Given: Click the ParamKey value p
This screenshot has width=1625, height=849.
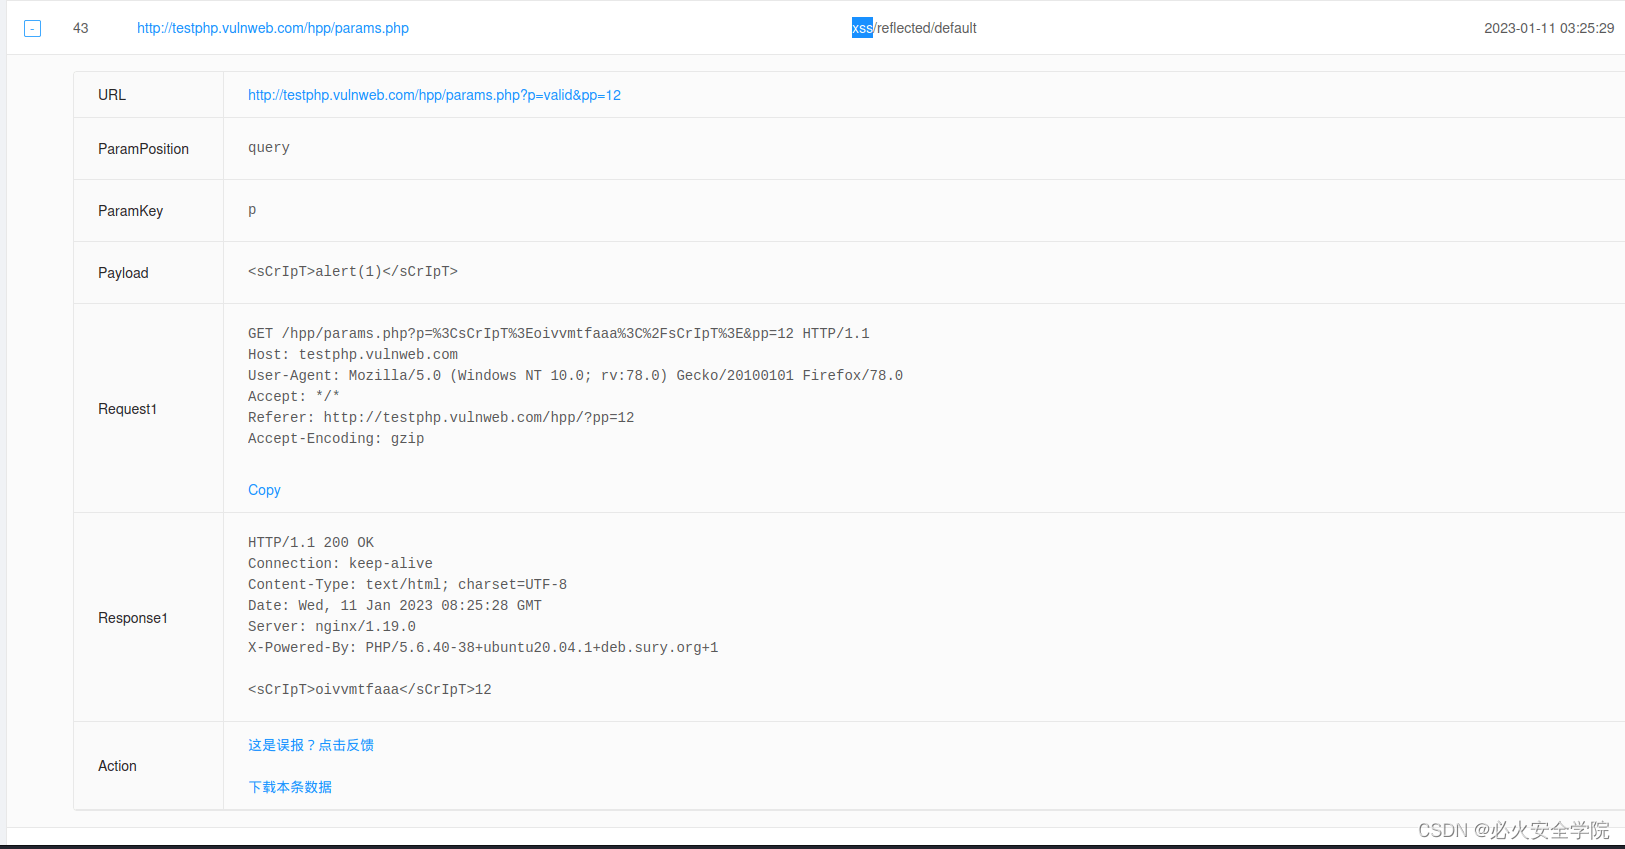Looking at the screenshot, I should tap(252, 210).
